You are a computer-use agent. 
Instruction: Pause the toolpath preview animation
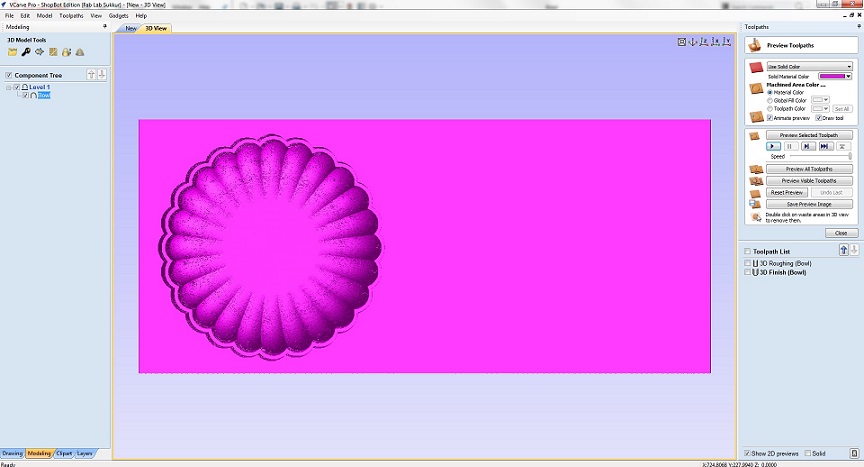pyautogui.click(x=790, y=146)
